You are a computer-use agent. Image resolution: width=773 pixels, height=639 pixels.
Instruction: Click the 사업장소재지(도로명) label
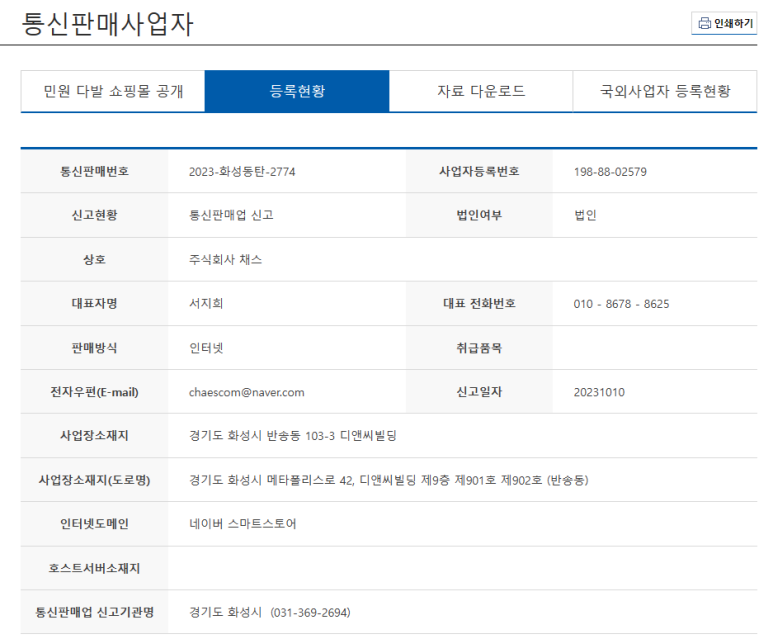[x=94, y=480]
